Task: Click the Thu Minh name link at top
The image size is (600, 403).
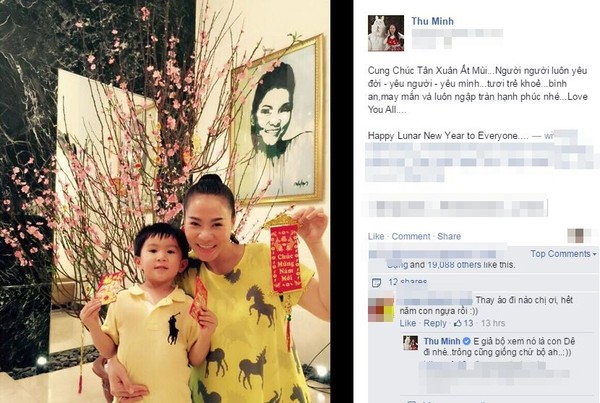Action: pos(432,21)
